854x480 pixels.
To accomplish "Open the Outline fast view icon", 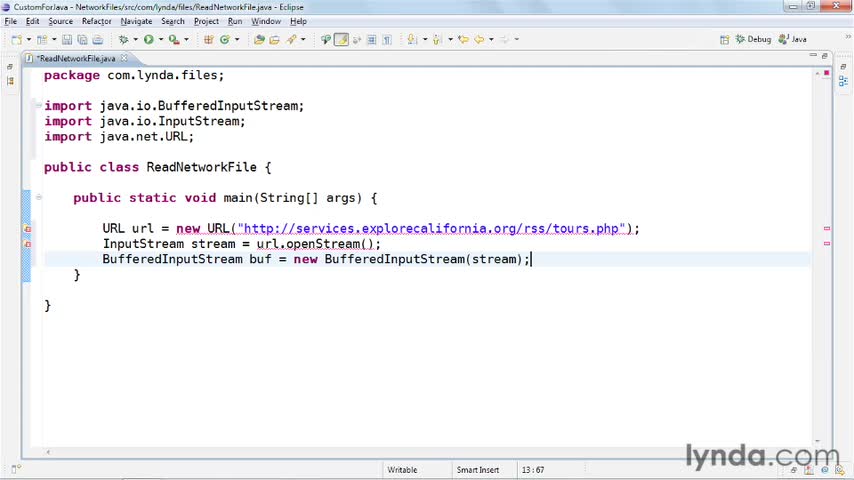I will 843,81.
